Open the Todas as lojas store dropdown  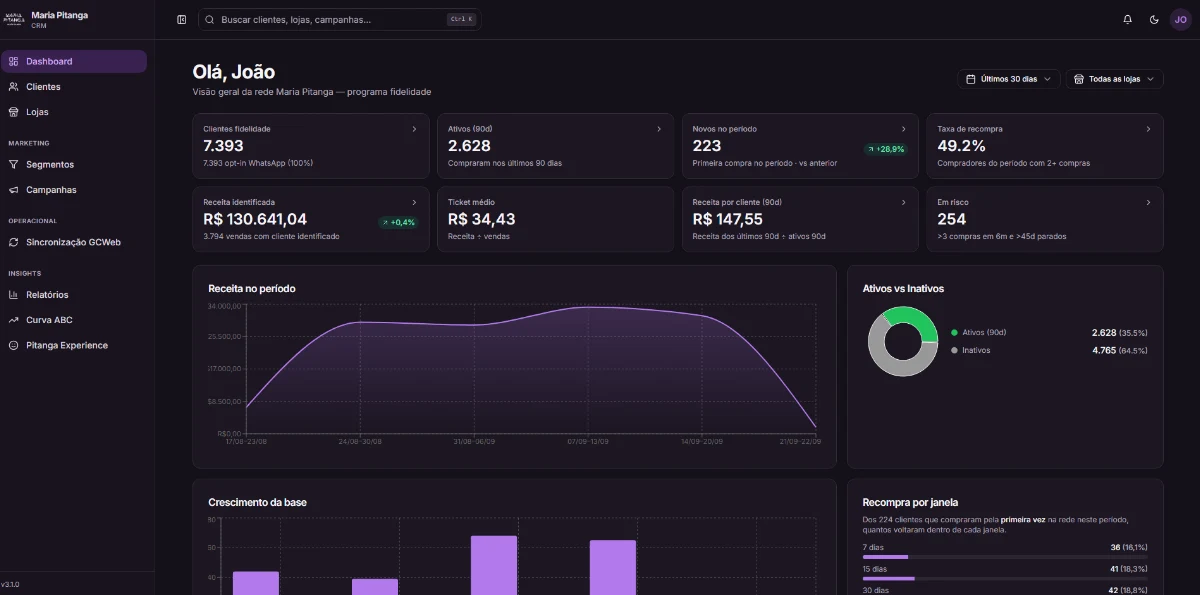1114,79
